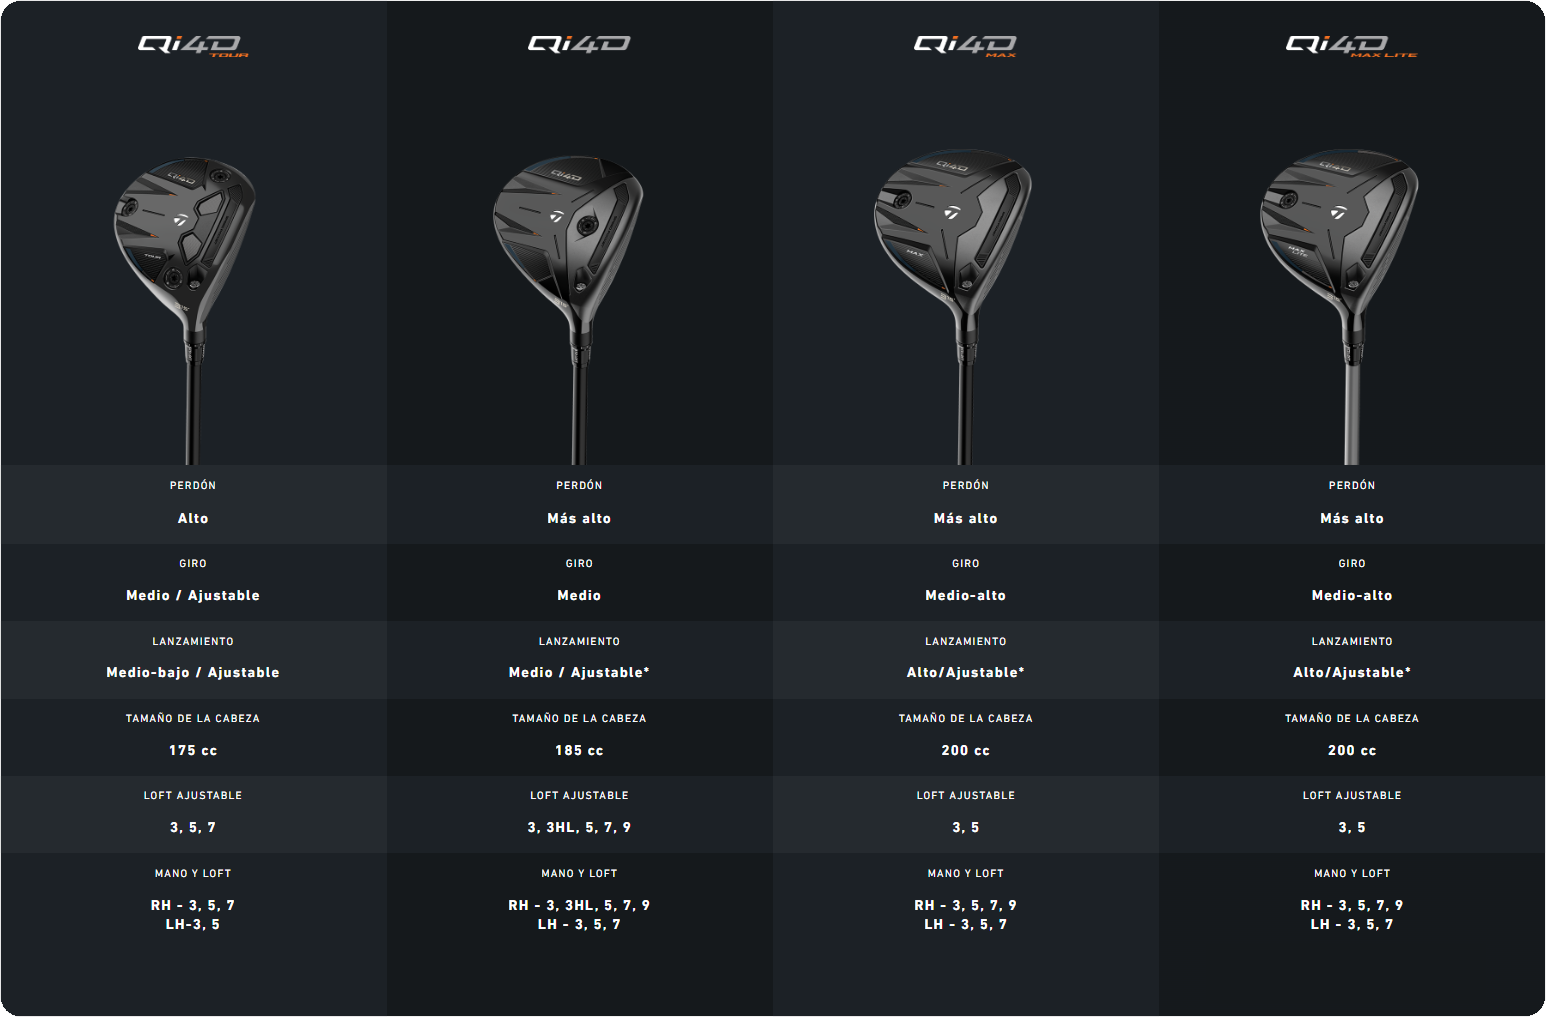Click the 185 cc head size value
This screenshot has height=1017, width=1546.
tap(579, 750)
